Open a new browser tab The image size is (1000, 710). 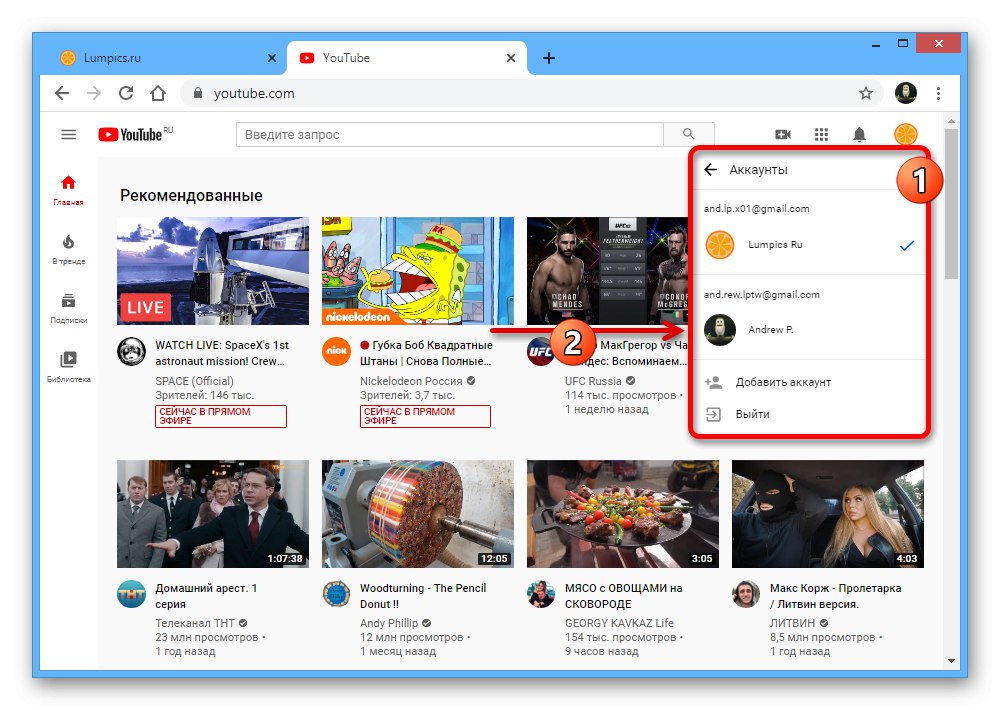click(x=548, y=58)
